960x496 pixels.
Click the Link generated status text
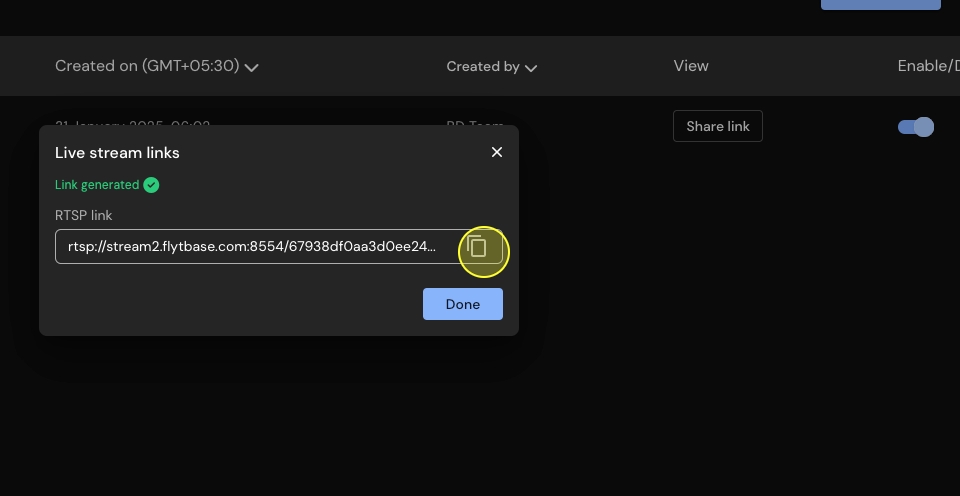click(x=97, y=185)
